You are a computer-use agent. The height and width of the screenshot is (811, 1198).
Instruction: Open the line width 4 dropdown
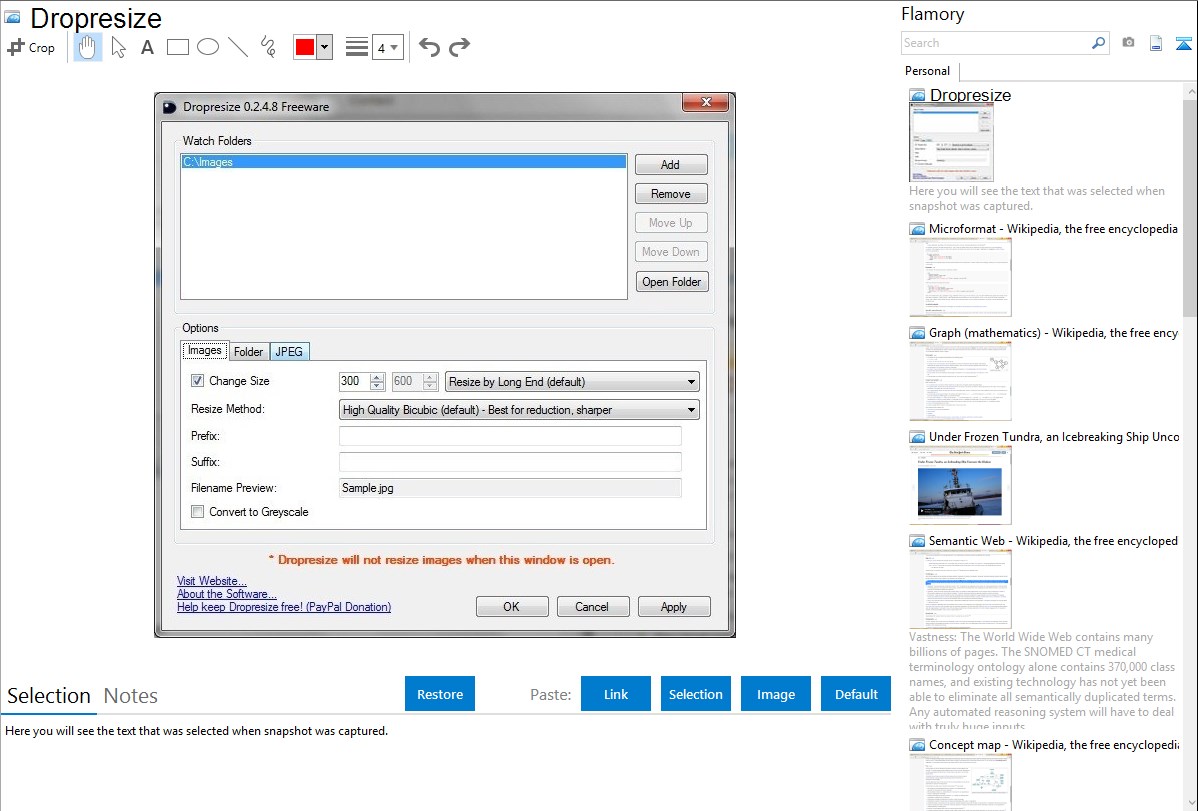pos(387,47)
